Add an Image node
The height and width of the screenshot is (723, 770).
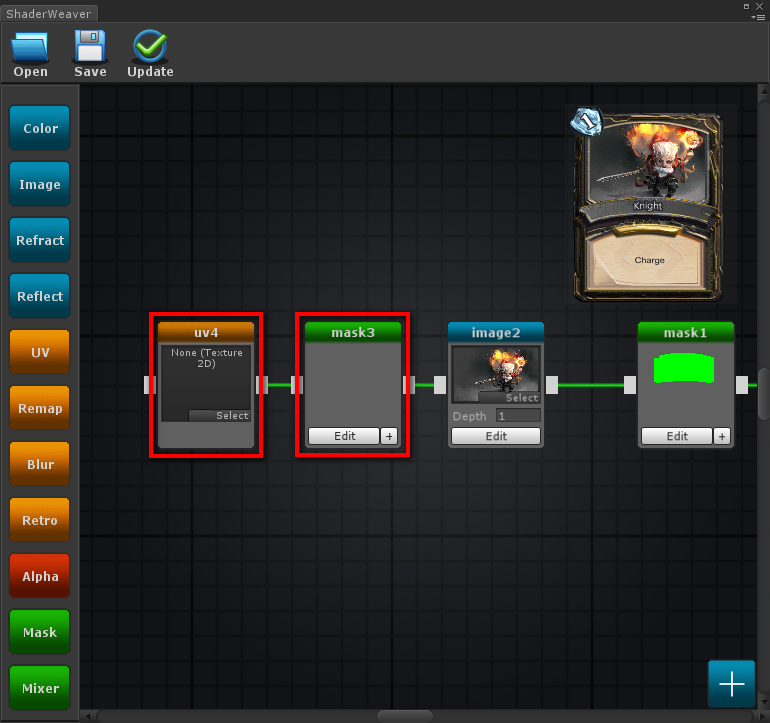(x=40, y=184)
